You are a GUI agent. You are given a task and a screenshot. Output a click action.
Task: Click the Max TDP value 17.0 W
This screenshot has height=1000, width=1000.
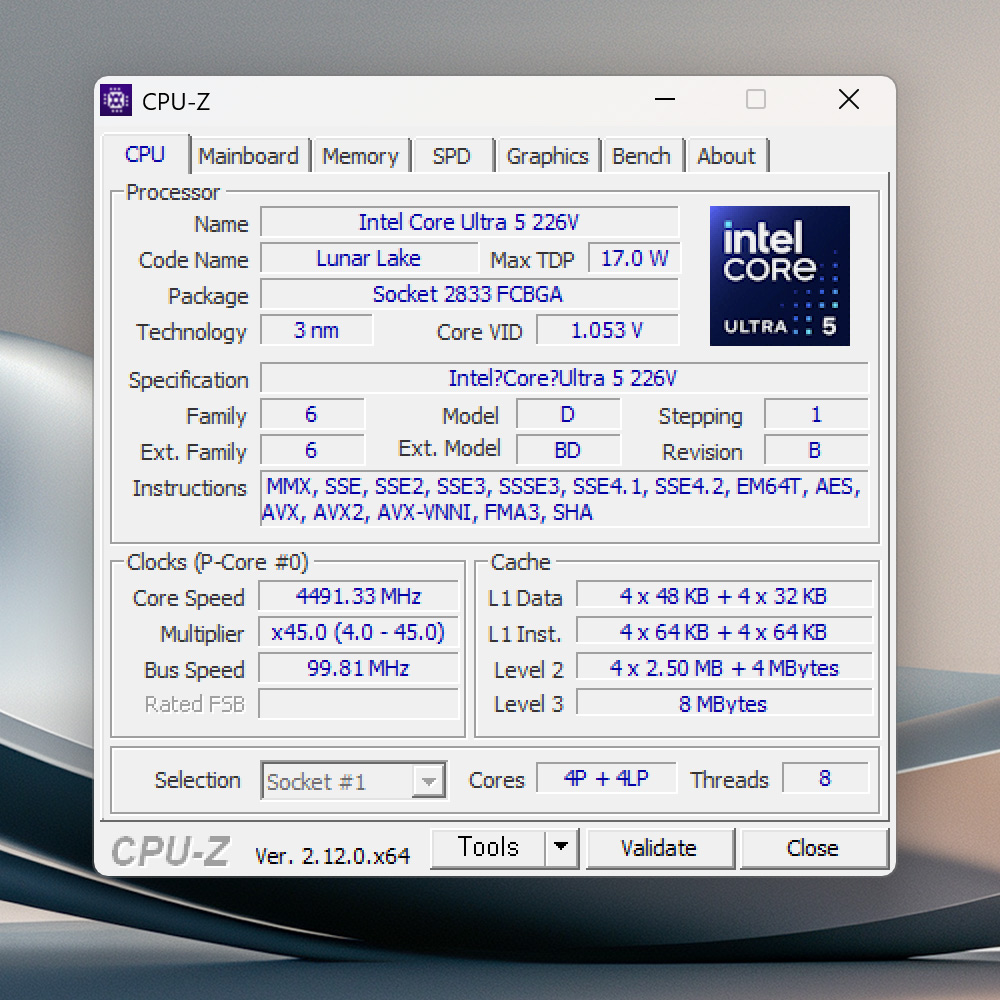tap(634, 258)
